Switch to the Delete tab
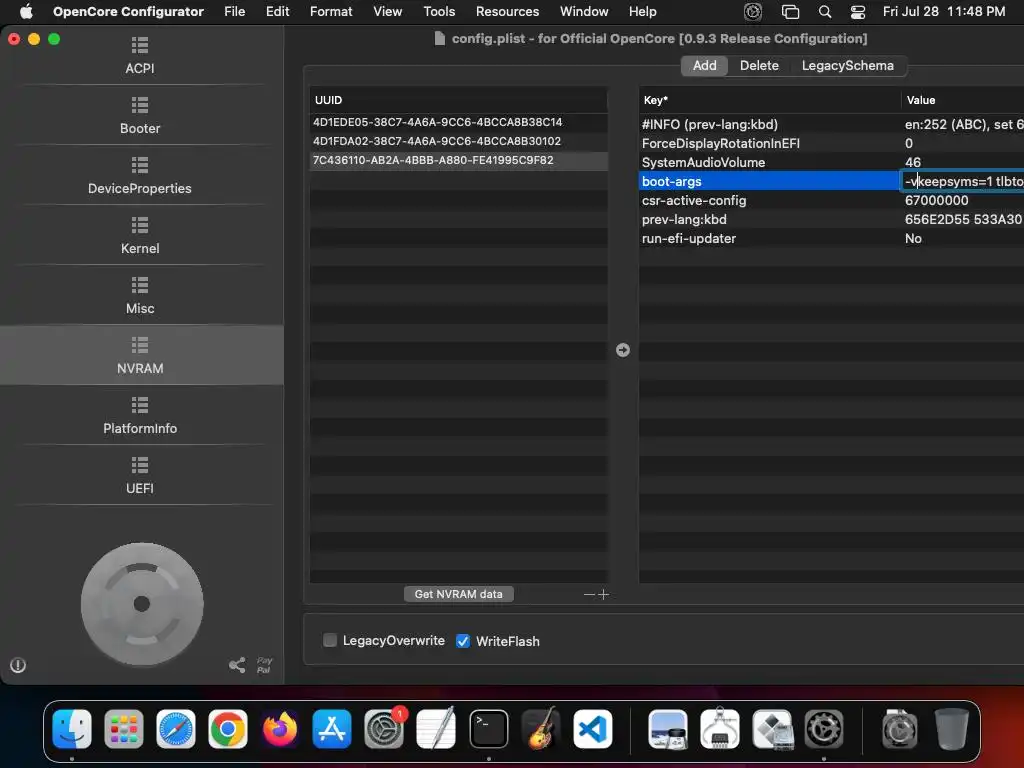 [759, 65]
